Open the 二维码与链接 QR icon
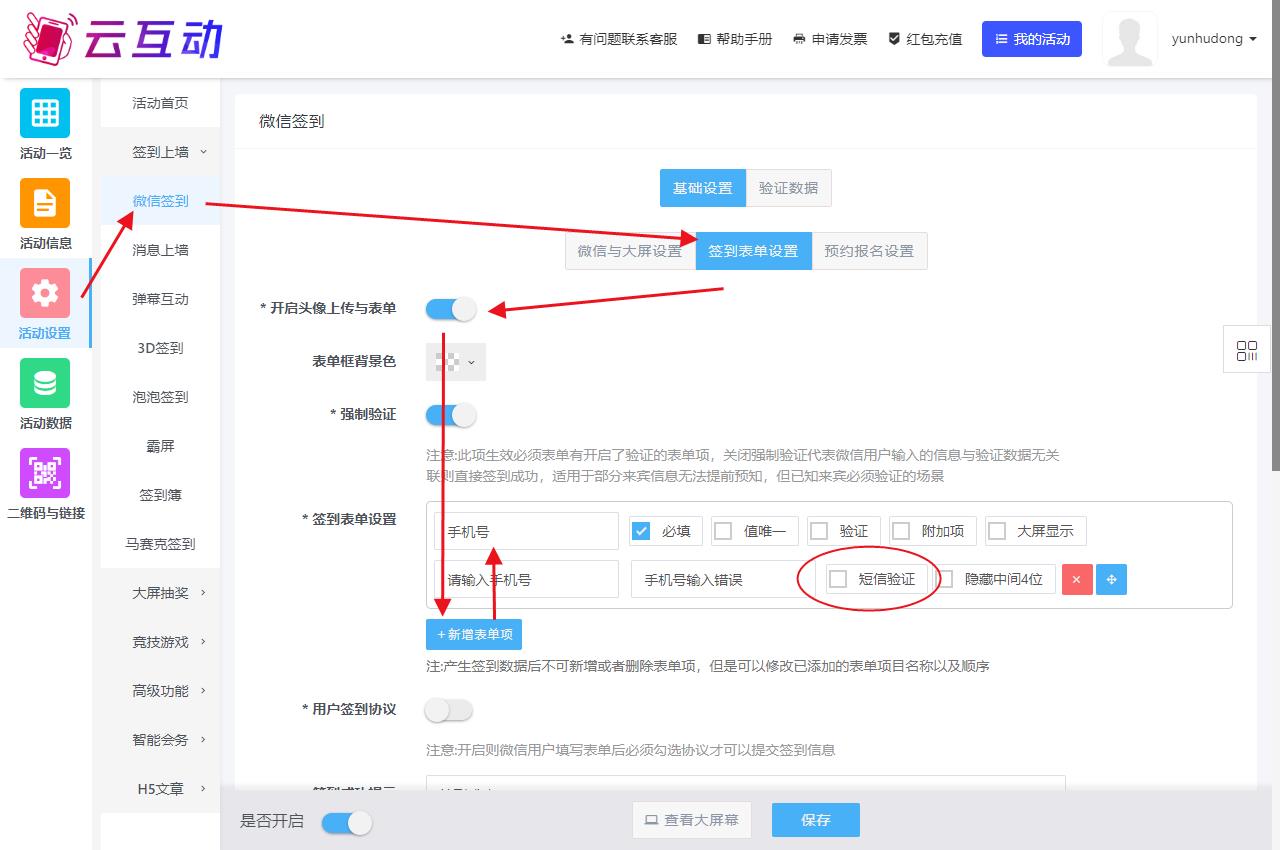1280x850 pixels. pyautogui.click(x=45, y=473)
